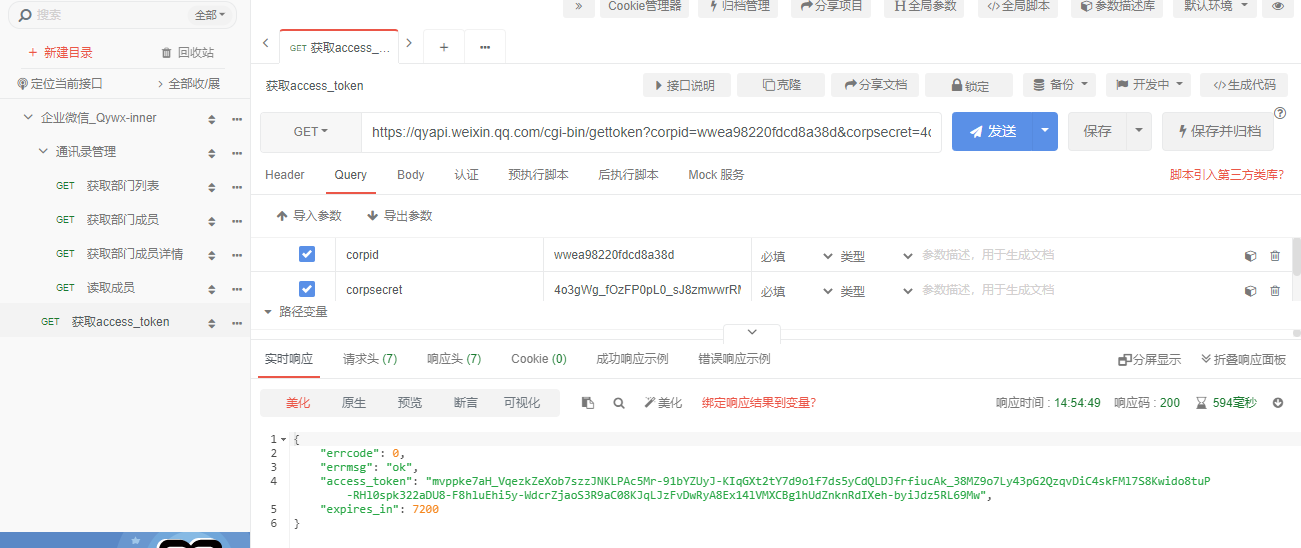Open the dropdown arrow beside 发送
Screen dimensions: 1301x548
pos(1045,132)
